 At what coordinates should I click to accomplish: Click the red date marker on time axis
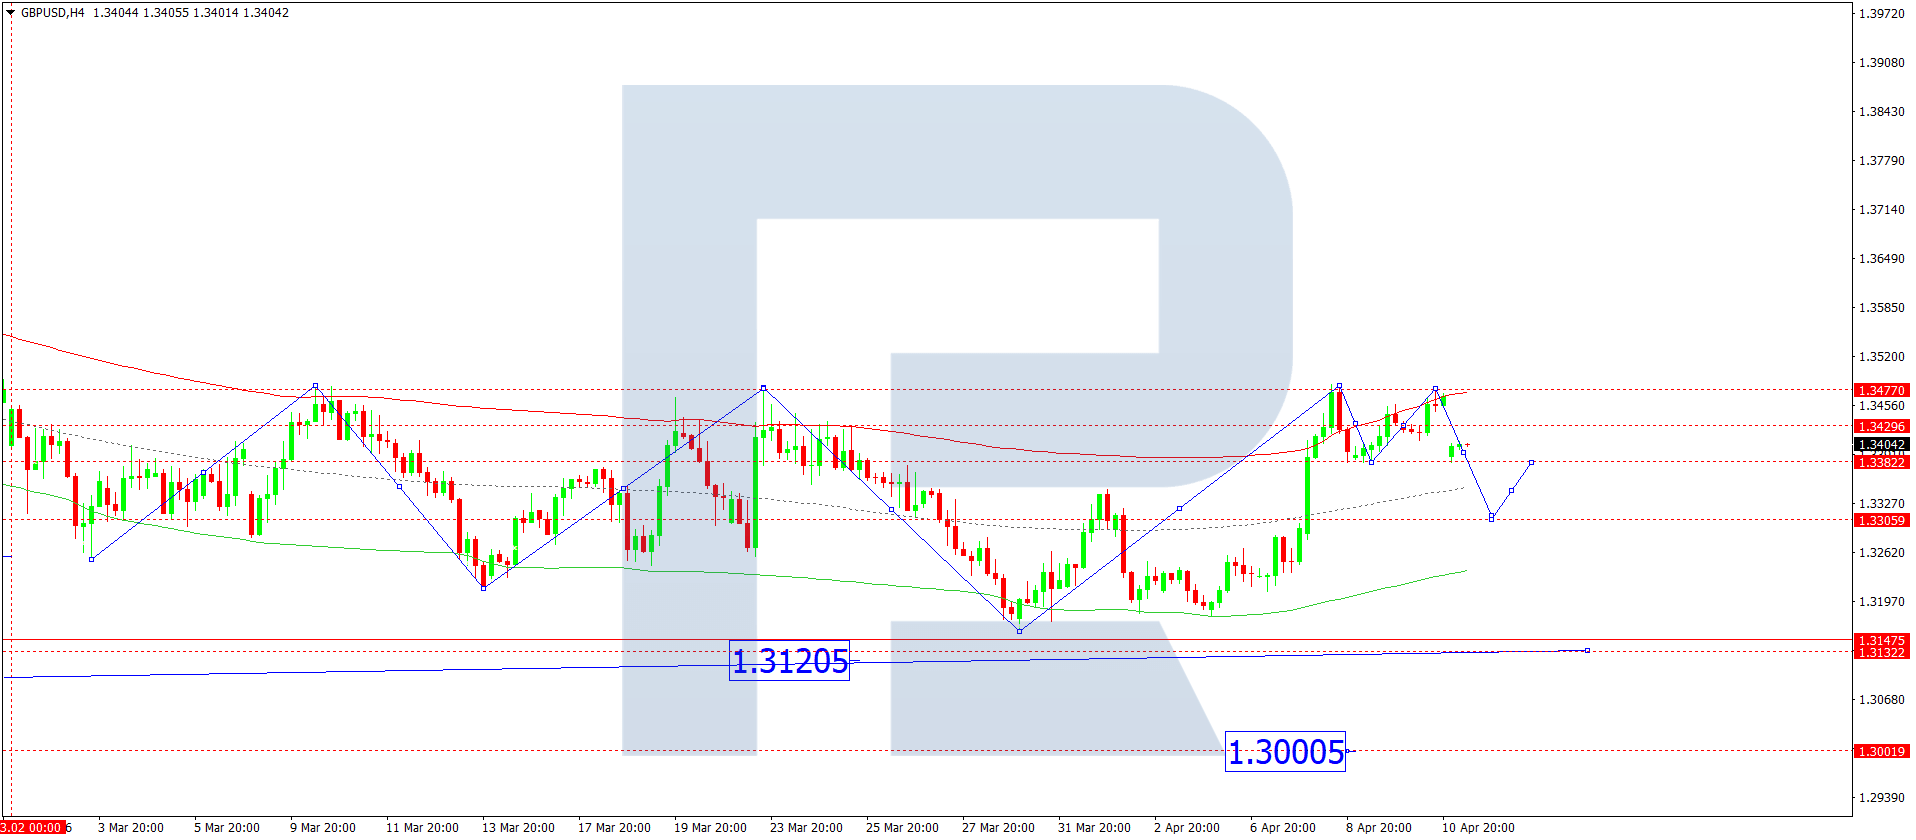32,828
